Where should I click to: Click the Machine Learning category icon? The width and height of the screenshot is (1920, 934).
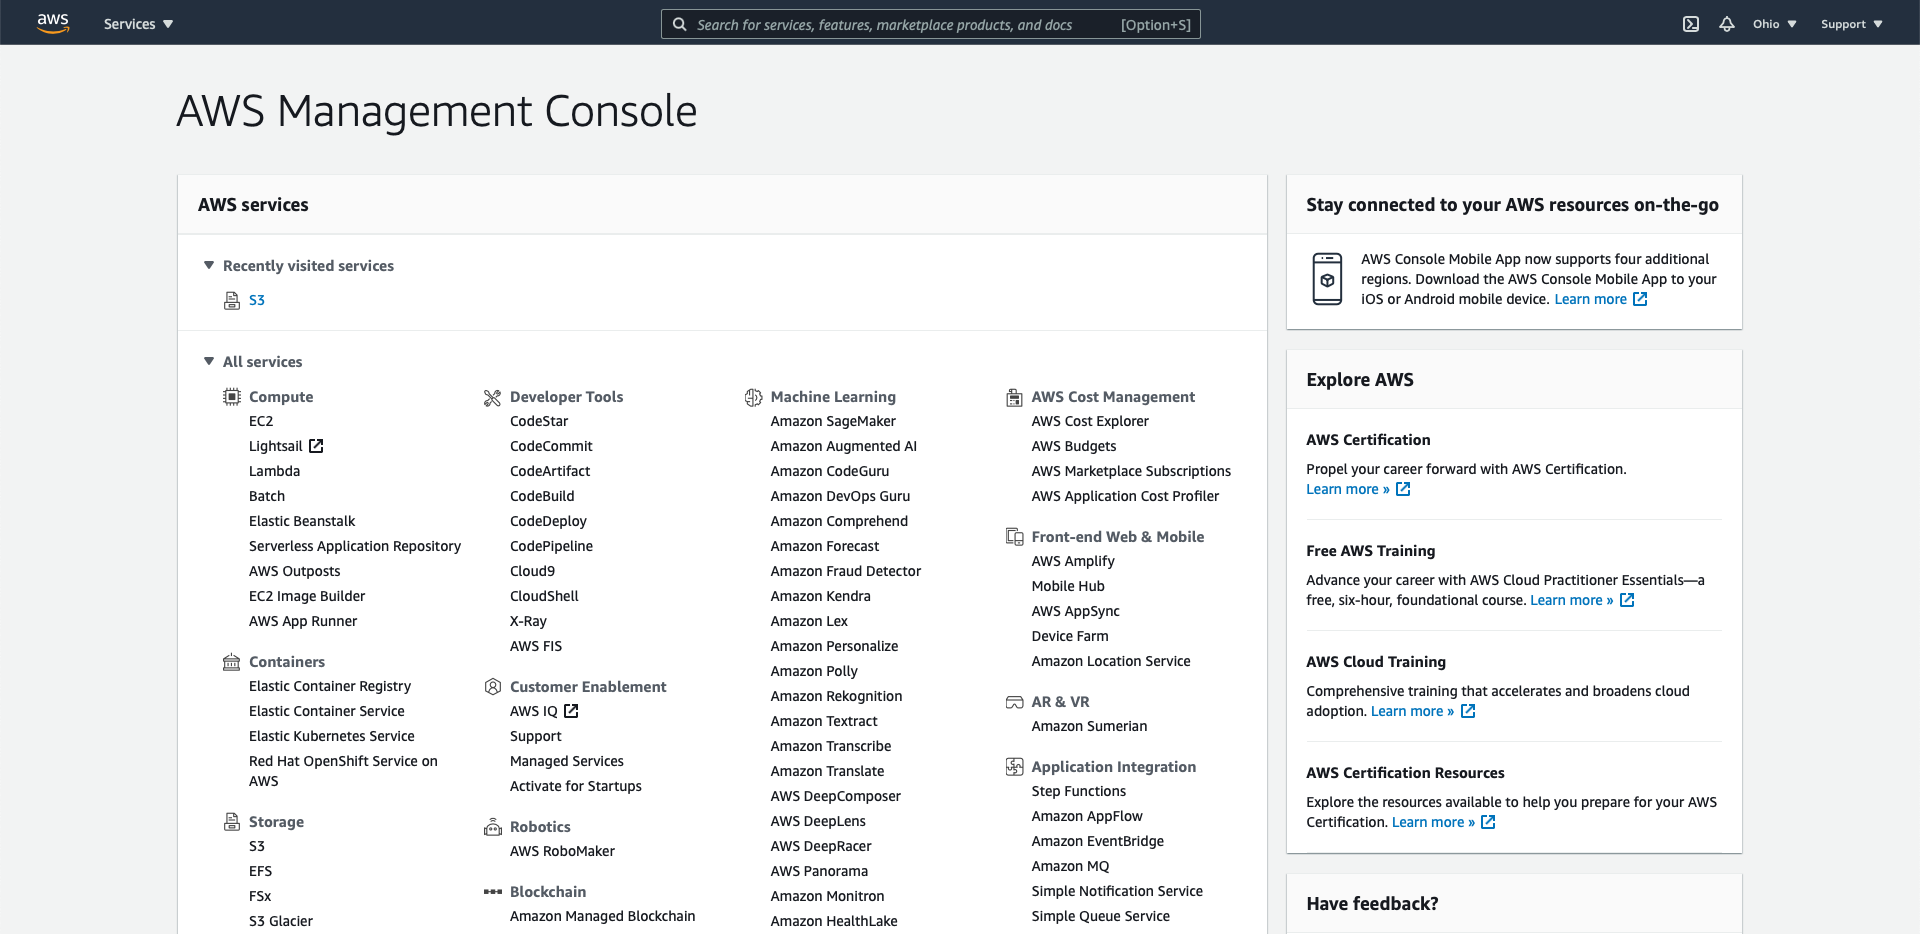coord(753,398)
